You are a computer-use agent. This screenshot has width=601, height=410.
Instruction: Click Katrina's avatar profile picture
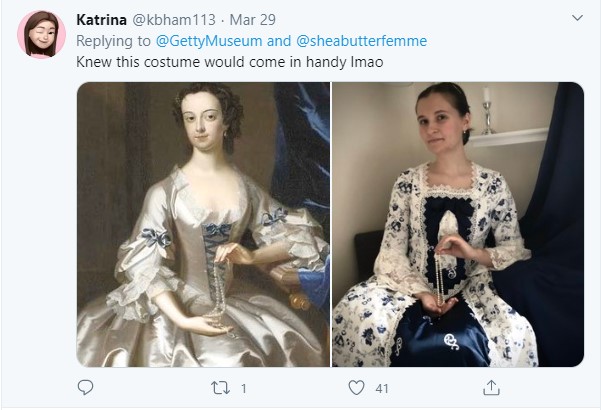coord(40,34)
